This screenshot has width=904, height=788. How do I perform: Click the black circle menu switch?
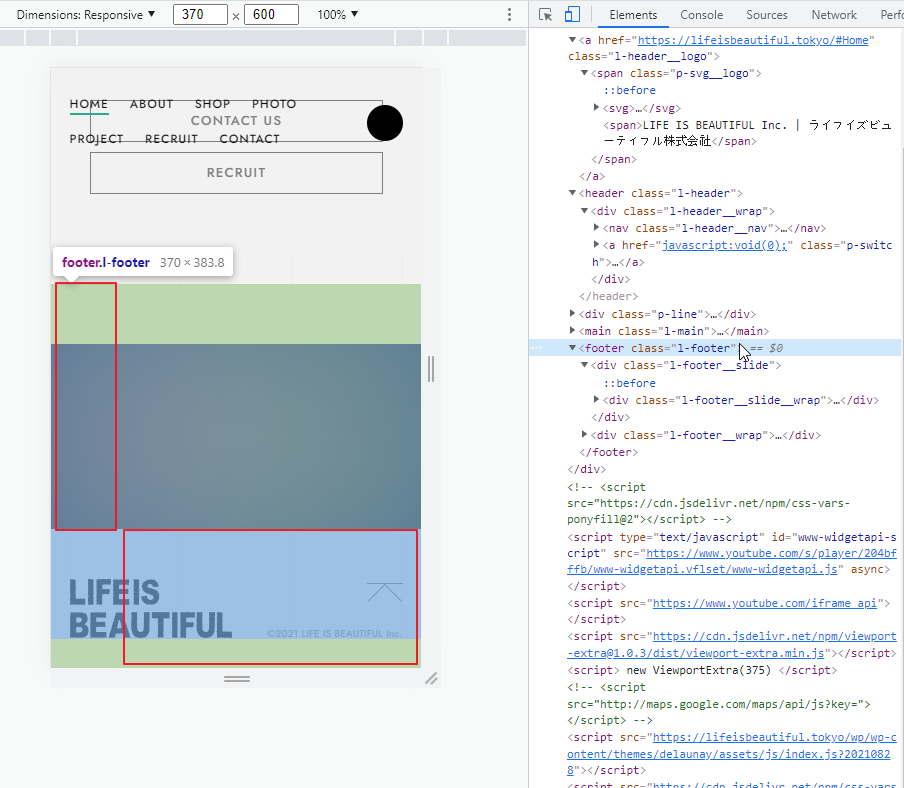[x=385, y=123]
